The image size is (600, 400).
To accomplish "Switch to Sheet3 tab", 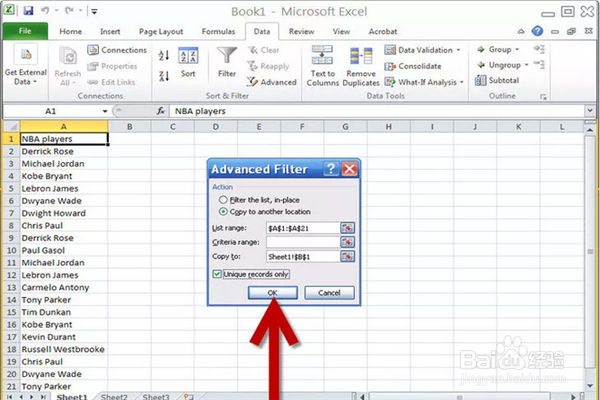I will pos(156,397).
